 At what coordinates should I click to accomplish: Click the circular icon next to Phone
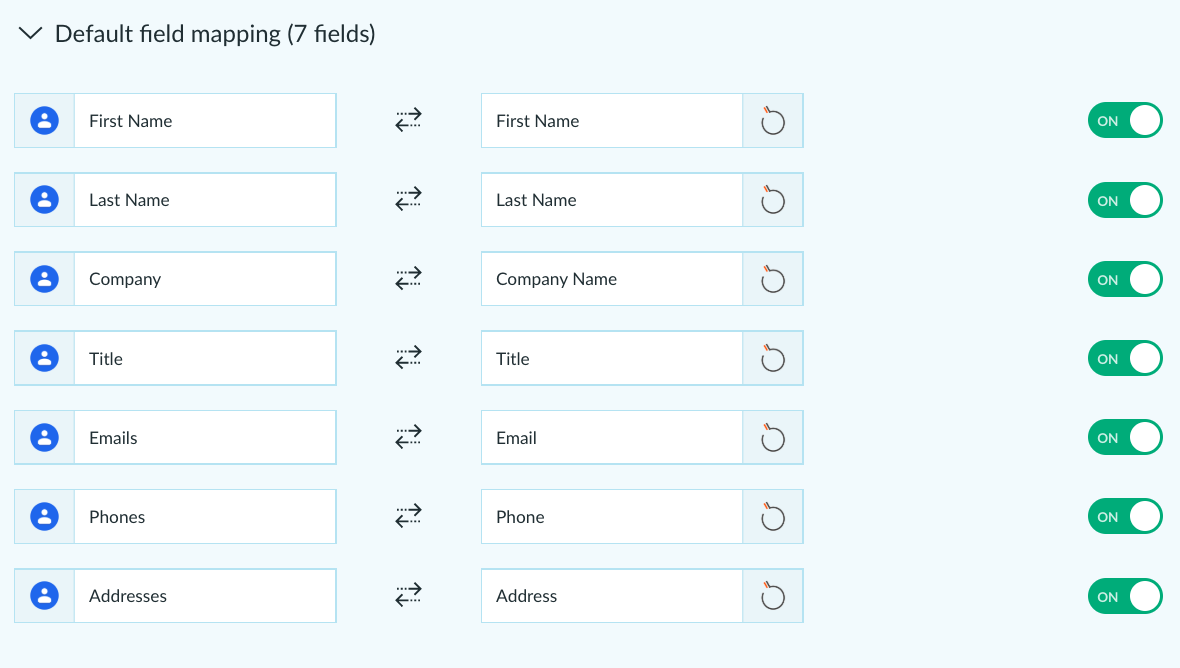[772, 517]
